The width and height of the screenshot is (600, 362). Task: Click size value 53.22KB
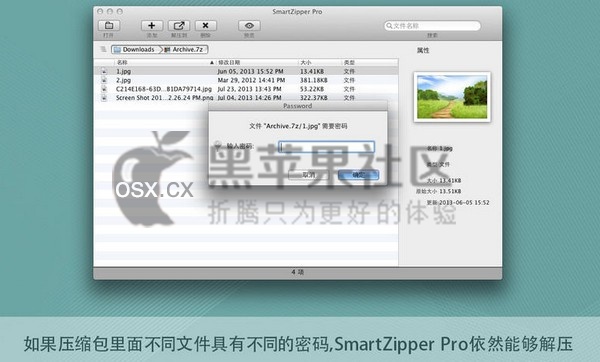tap(312, 89)
